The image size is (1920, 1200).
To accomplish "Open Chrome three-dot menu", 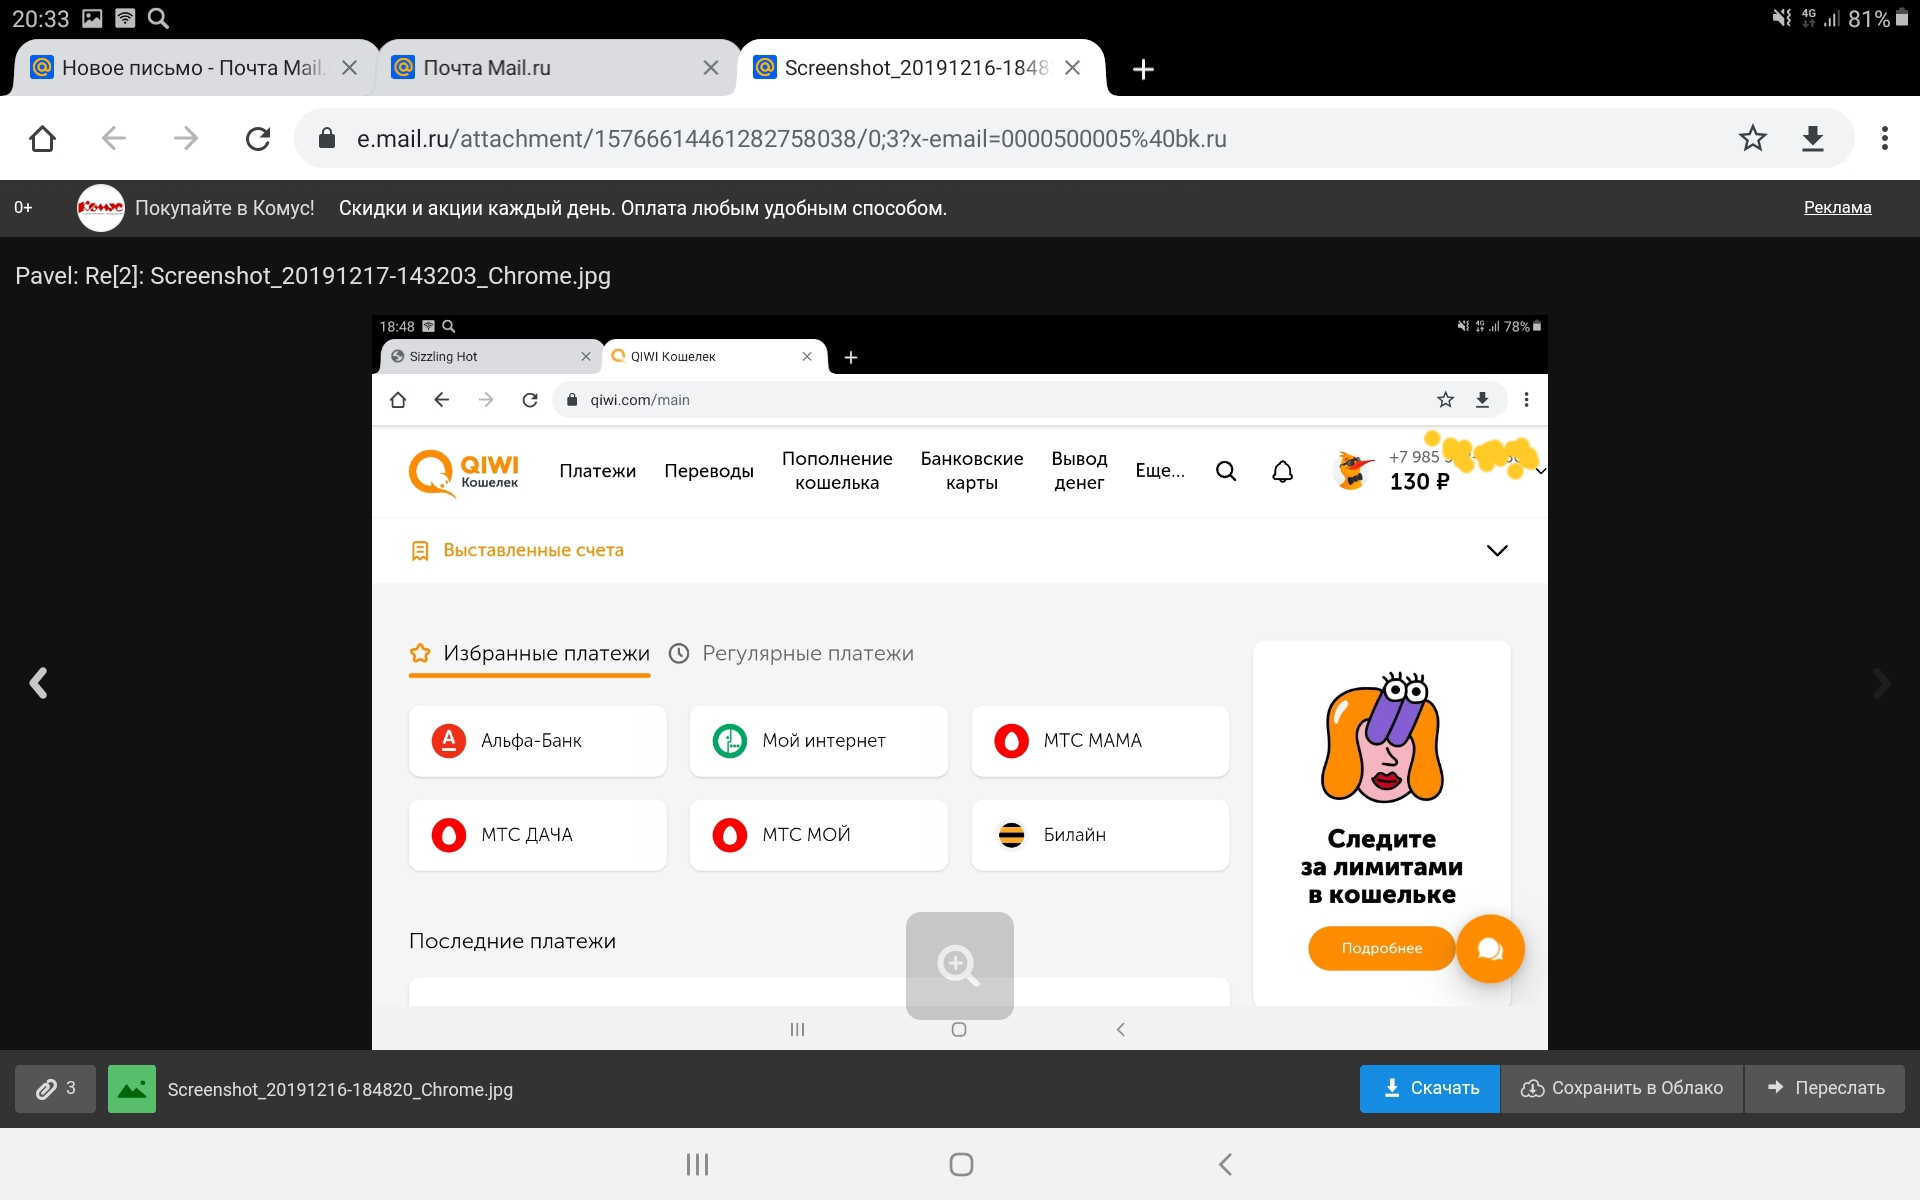I will tap(1884, 138).
